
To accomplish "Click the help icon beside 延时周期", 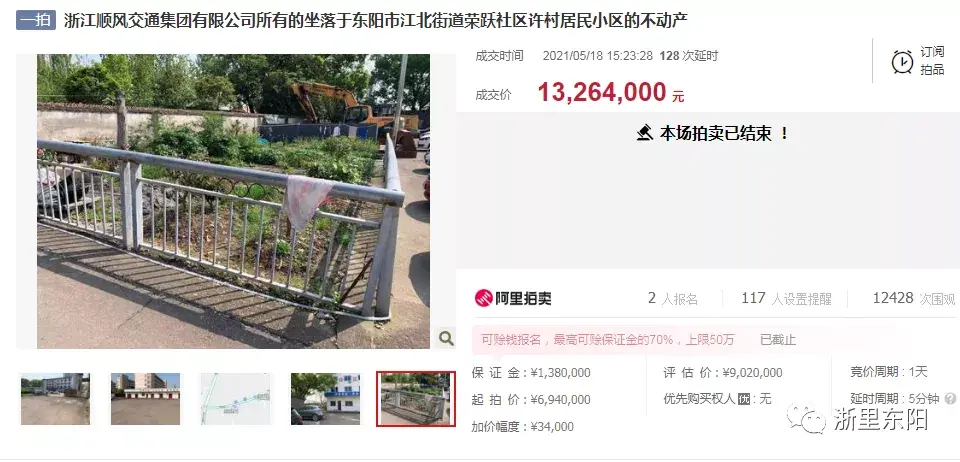I will [x=950, y=399].
